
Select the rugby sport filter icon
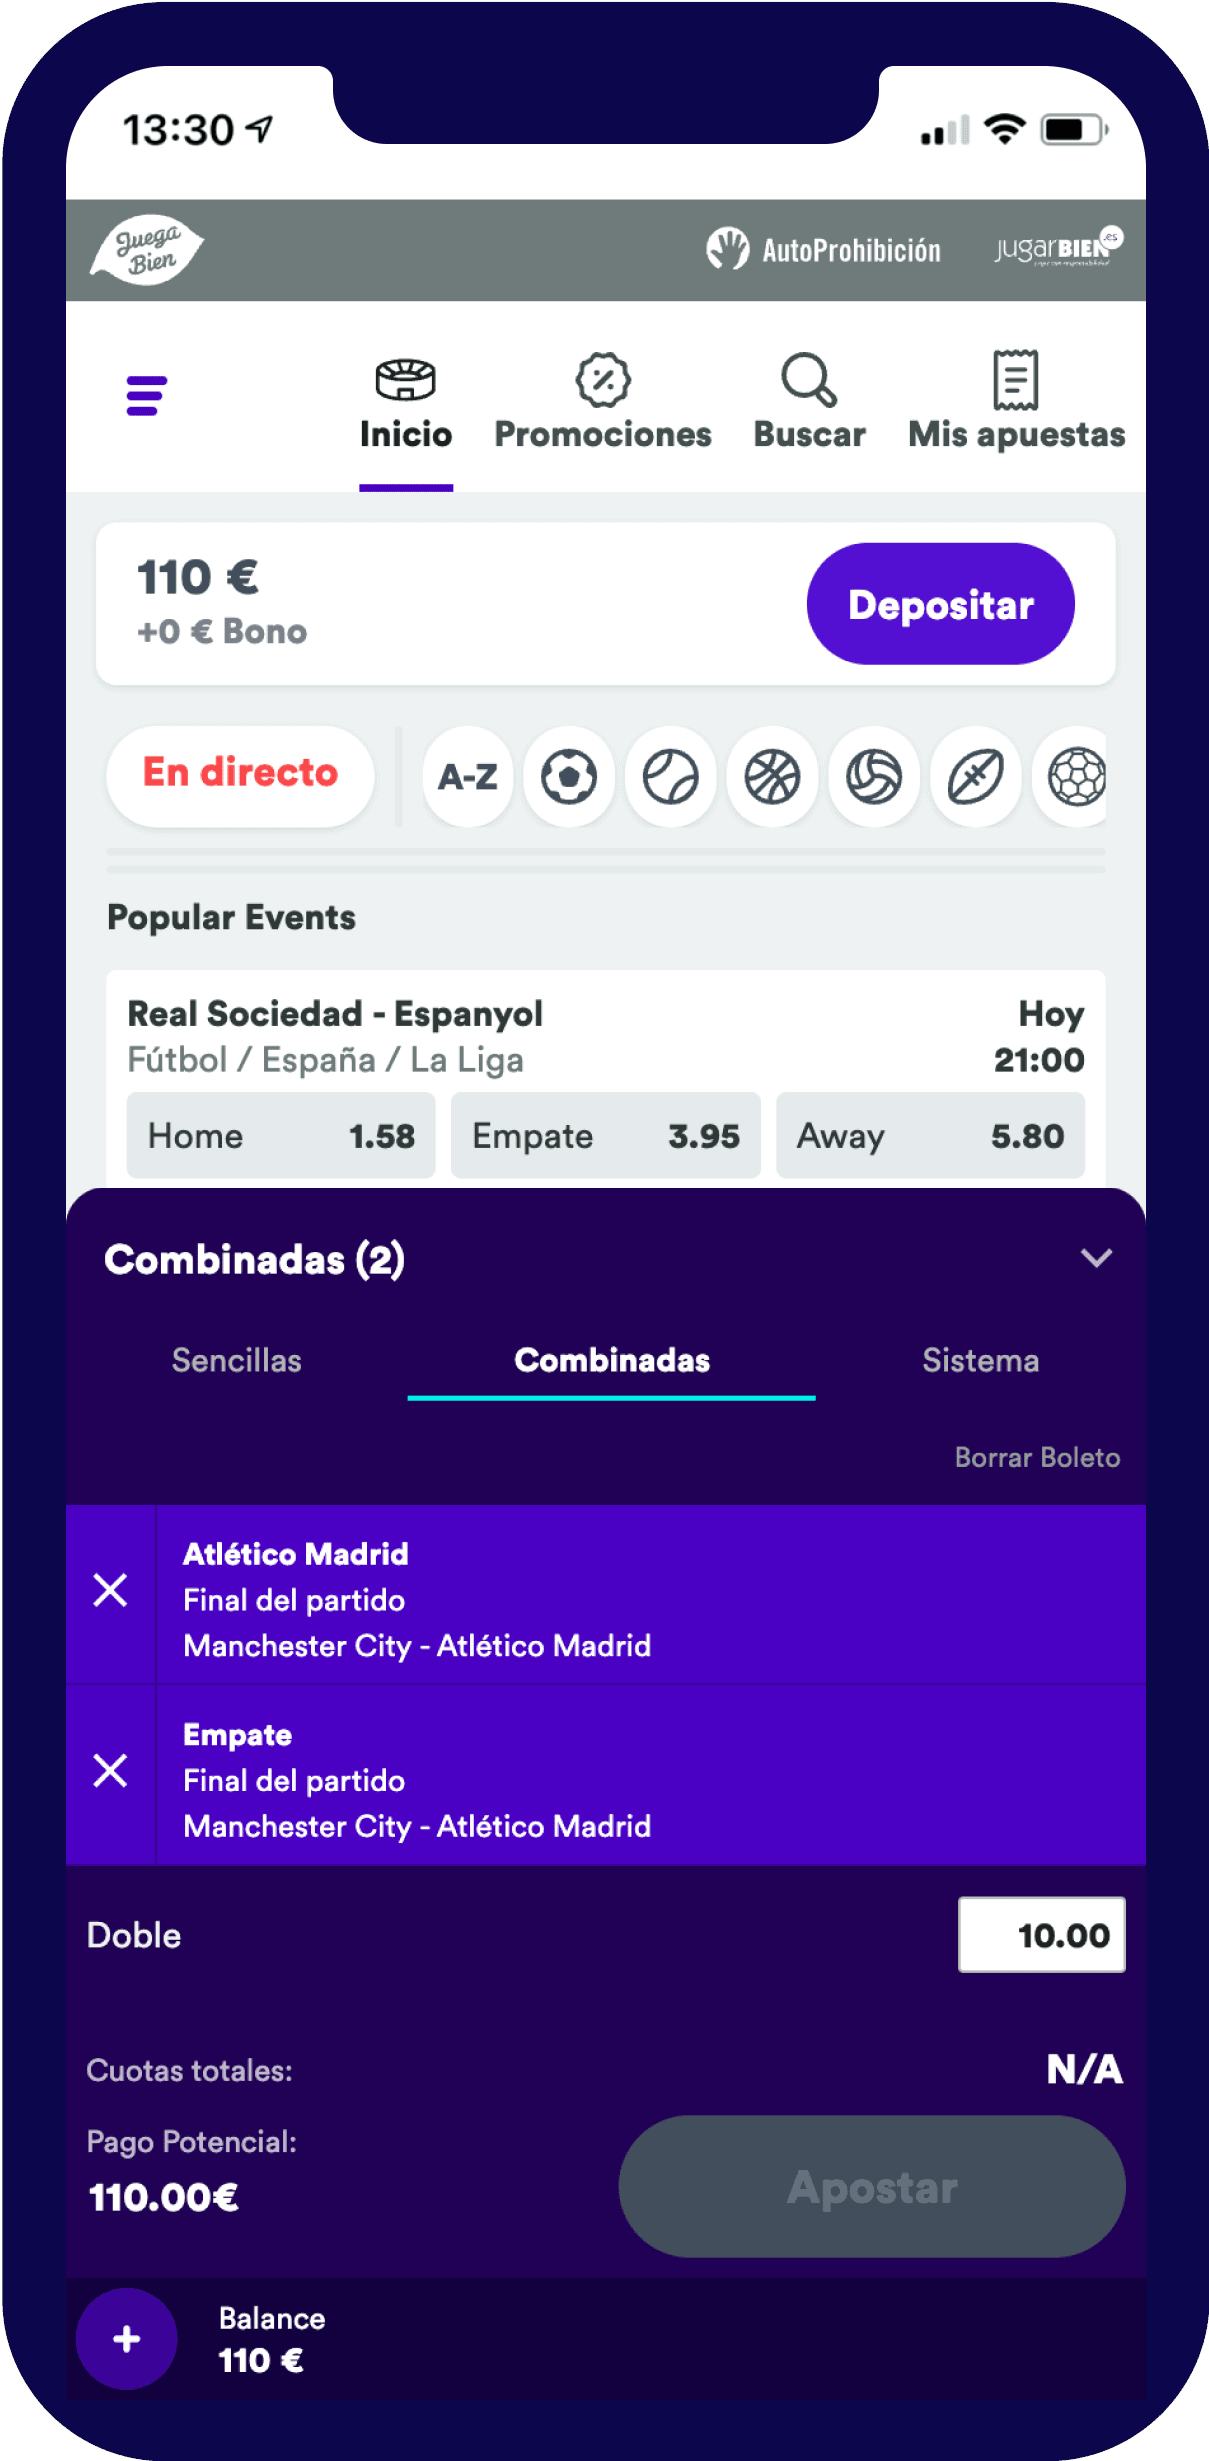(975, 777)
